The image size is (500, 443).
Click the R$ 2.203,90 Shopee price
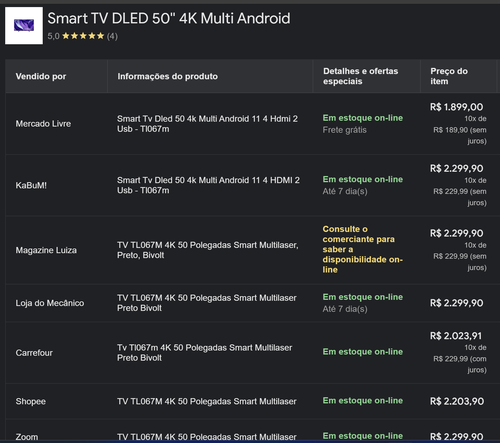click(x=457, y=401)
